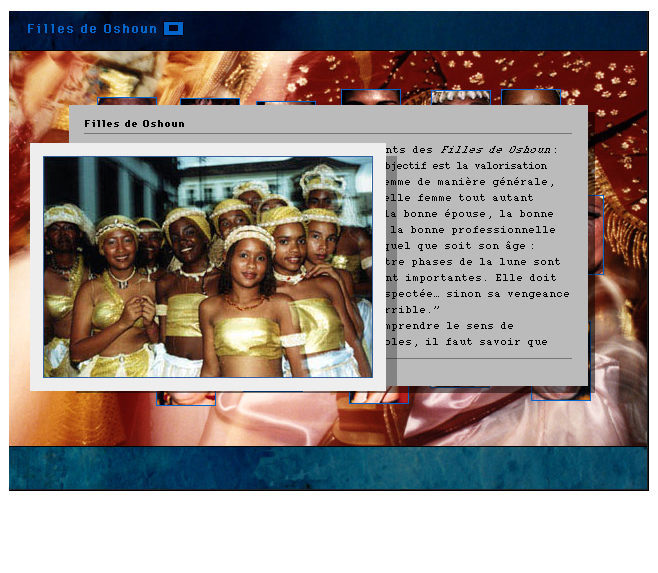
Task: Click the blue rectangle icon beside the title
Action: pyautogui.click(x=173, y=29)
